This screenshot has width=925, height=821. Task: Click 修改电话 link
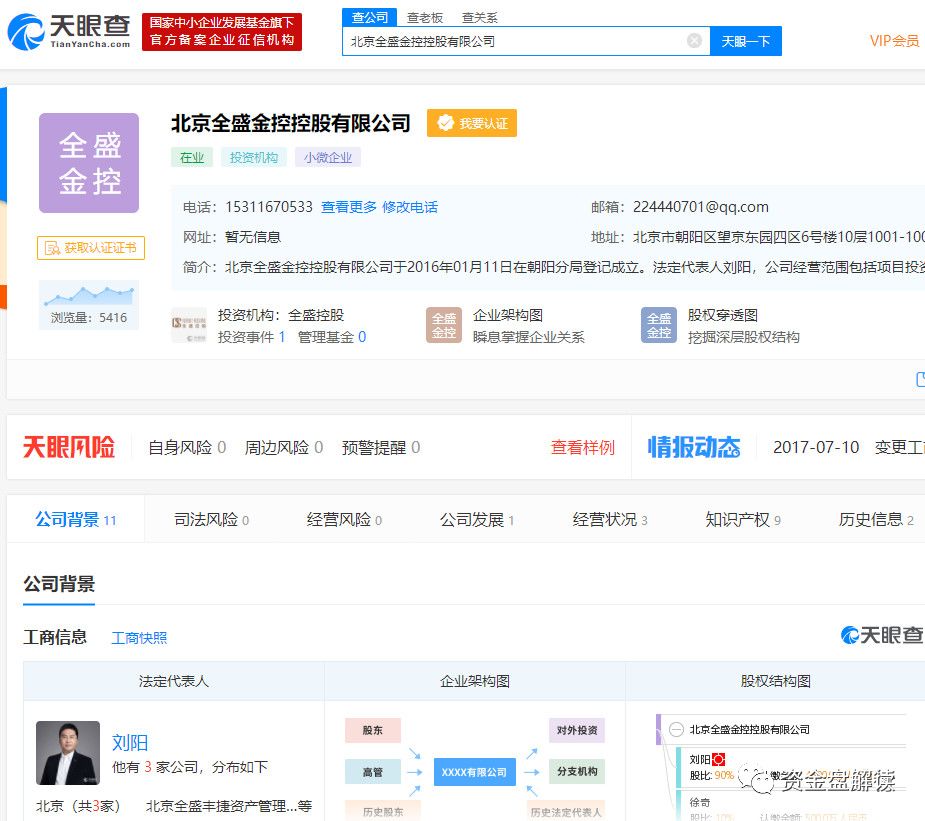410,207
